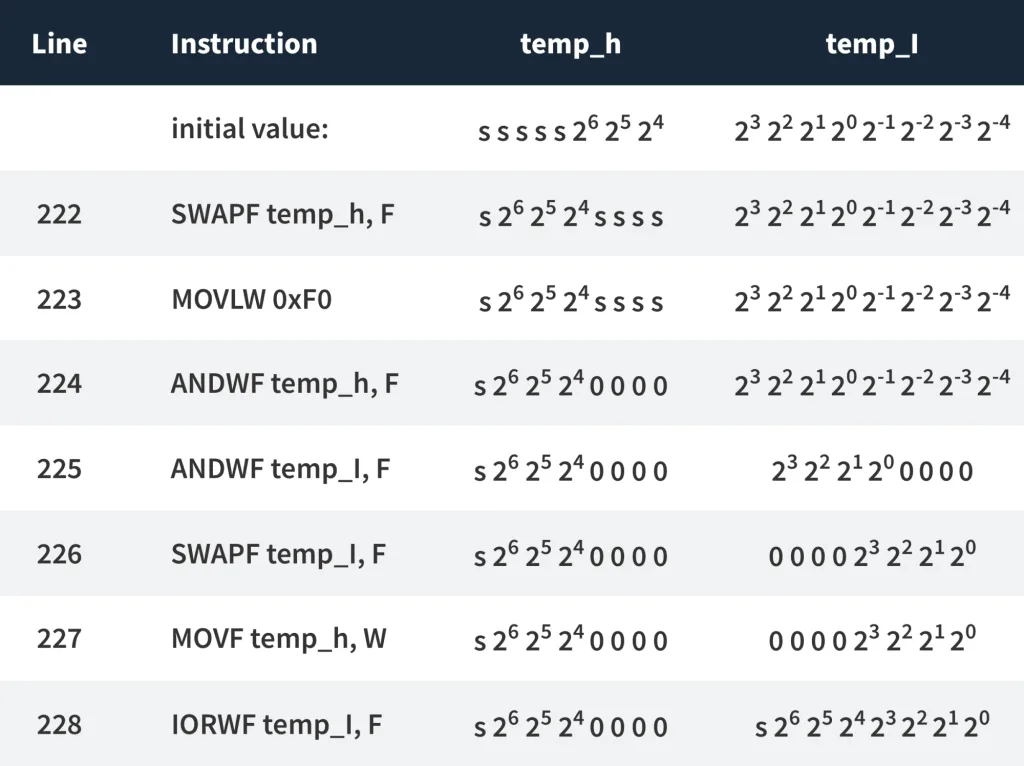The image size is (1024, 766).
Task: Click the 'initial value:' label
Action: pyautogui.click(x=249, y=129)
